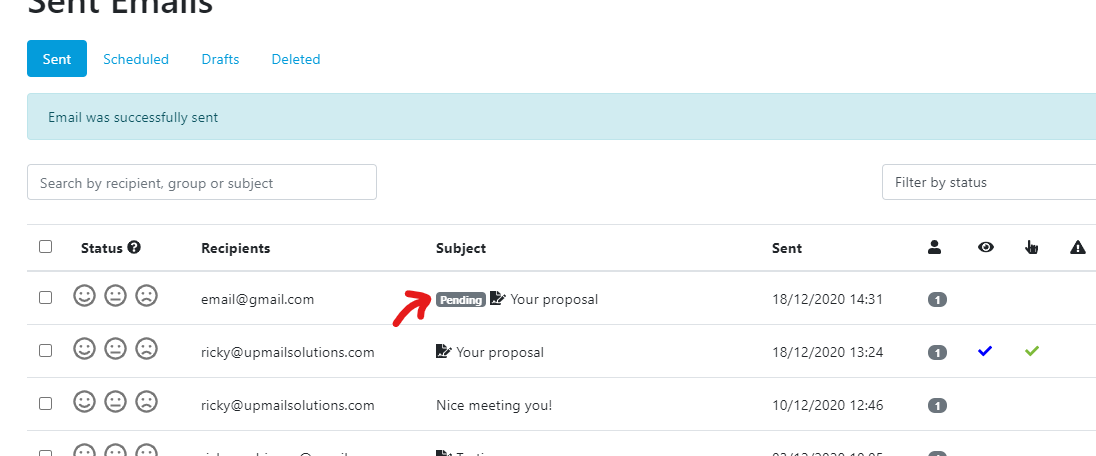Check the box for email@gmail.com row
Viewport: 1096px width, 456px height.
[x=45, y=298]
